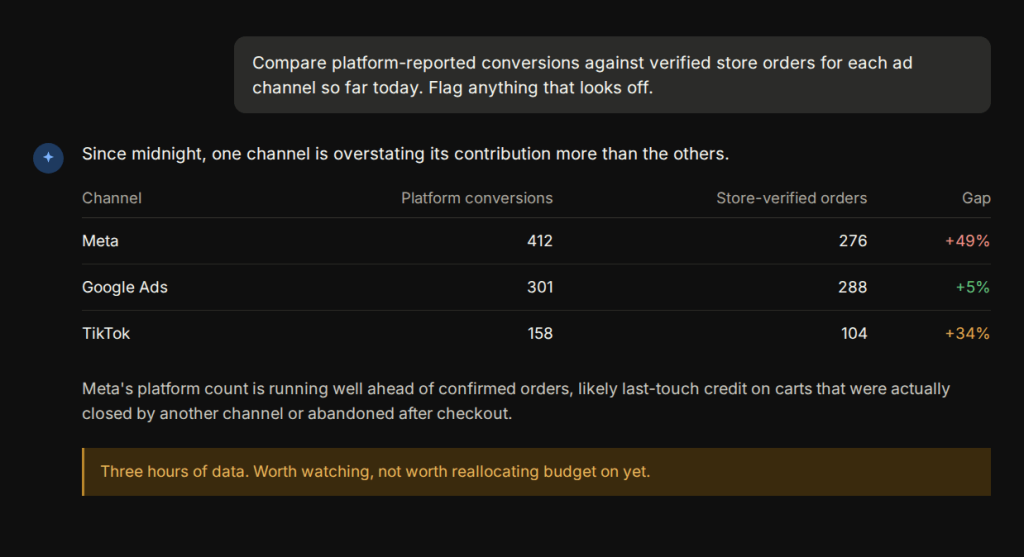Click Google Ads' 301 platform conversions value
1024x557 pixels.
pyautogui.click(x=540, y=287)
